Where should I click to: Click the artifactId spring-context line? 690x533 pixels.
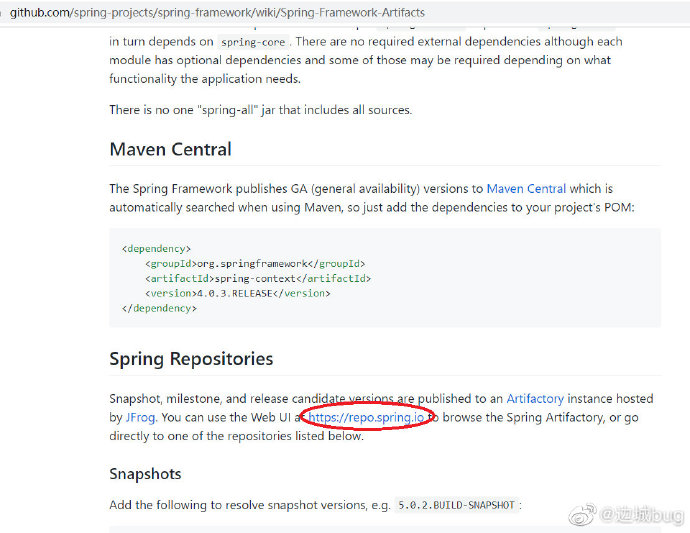click(x=258, y=279)
